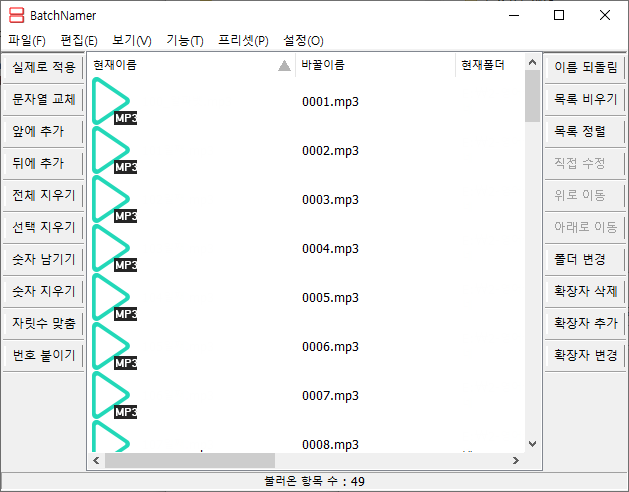The width and height of the screenshot is (629, 492).
Task: Click the BatchNamer app icon in title bar
Action: tap(16, 15)
